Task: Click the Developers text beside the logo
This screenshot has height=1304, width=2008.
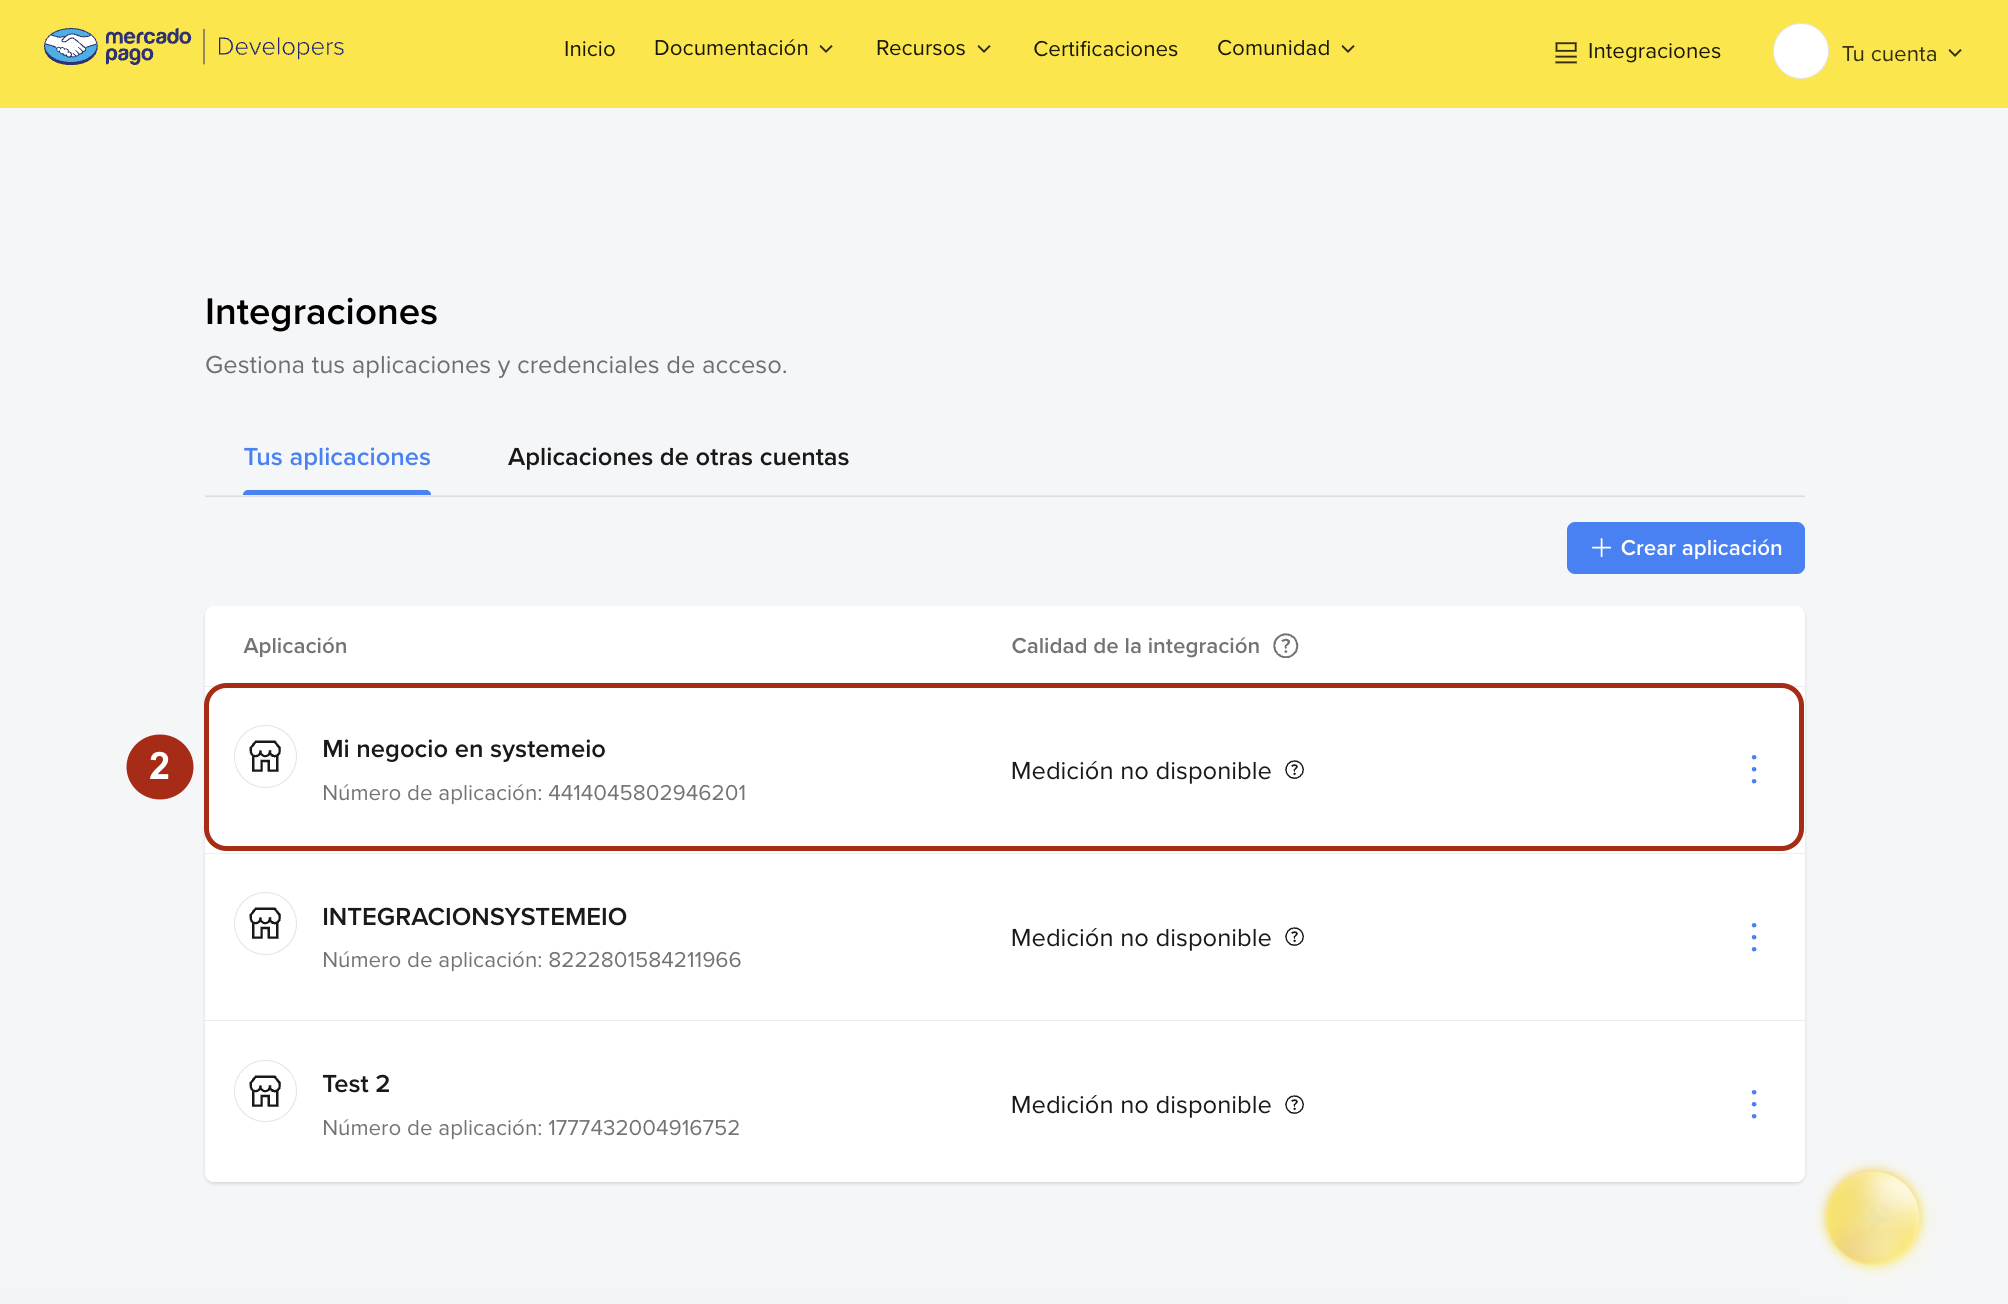Action: click(x=280, y=47)
